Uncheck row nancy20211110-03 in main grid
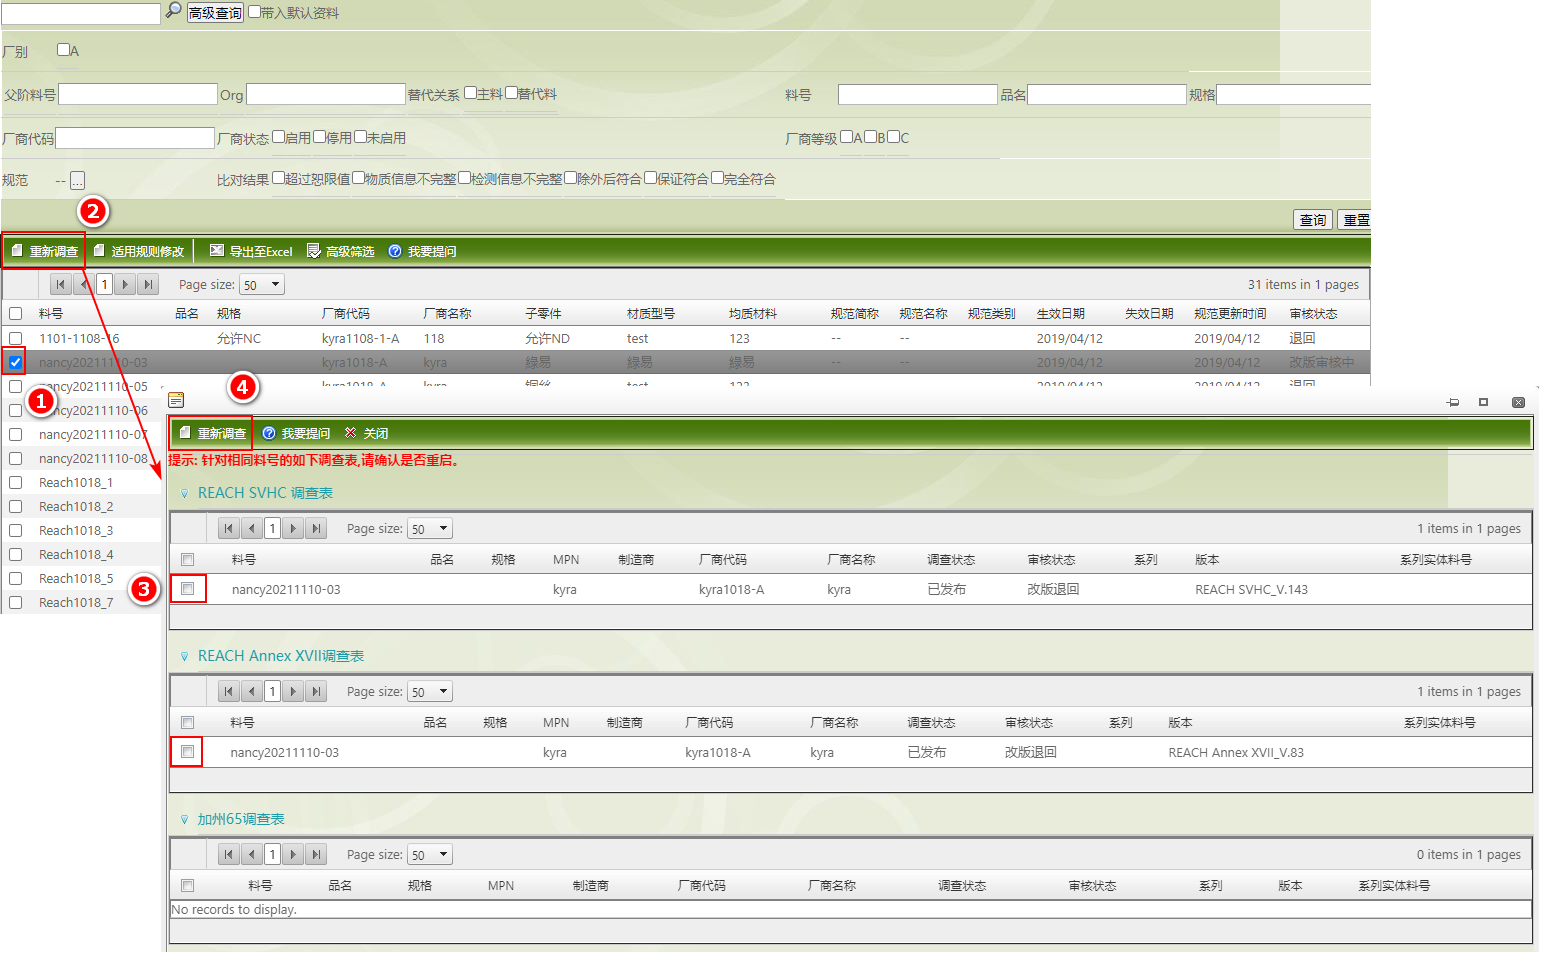Screen dimensions: 1543x959 tap(15, 362)
